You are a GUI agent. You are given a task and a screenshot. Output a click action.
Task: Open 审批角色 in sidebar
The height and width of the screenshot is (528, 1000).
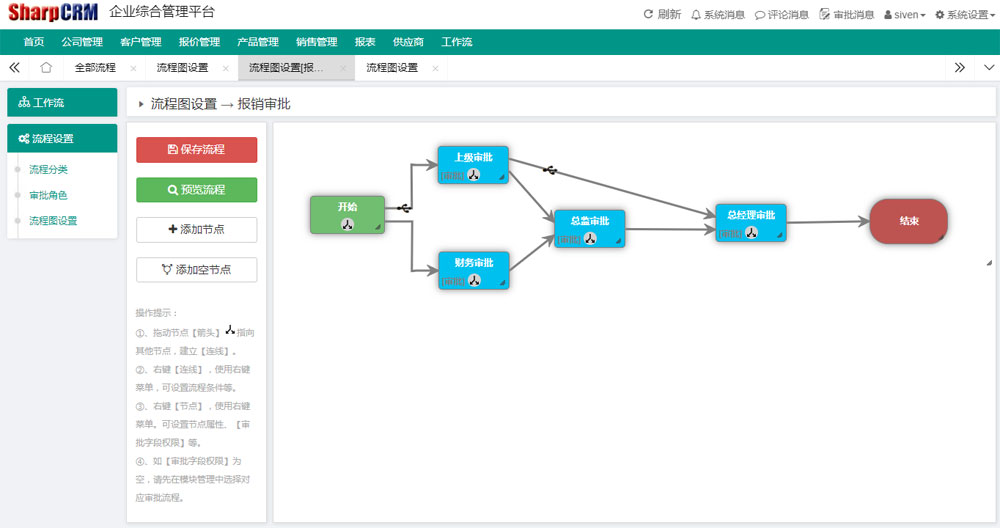(48, 195)
